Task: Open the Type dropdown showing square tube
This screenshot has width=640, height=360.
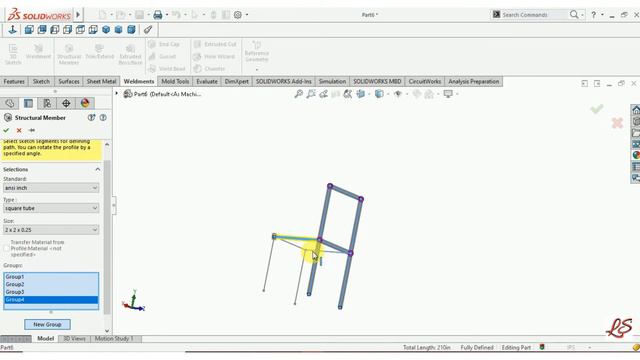Action: coord(51,208)
